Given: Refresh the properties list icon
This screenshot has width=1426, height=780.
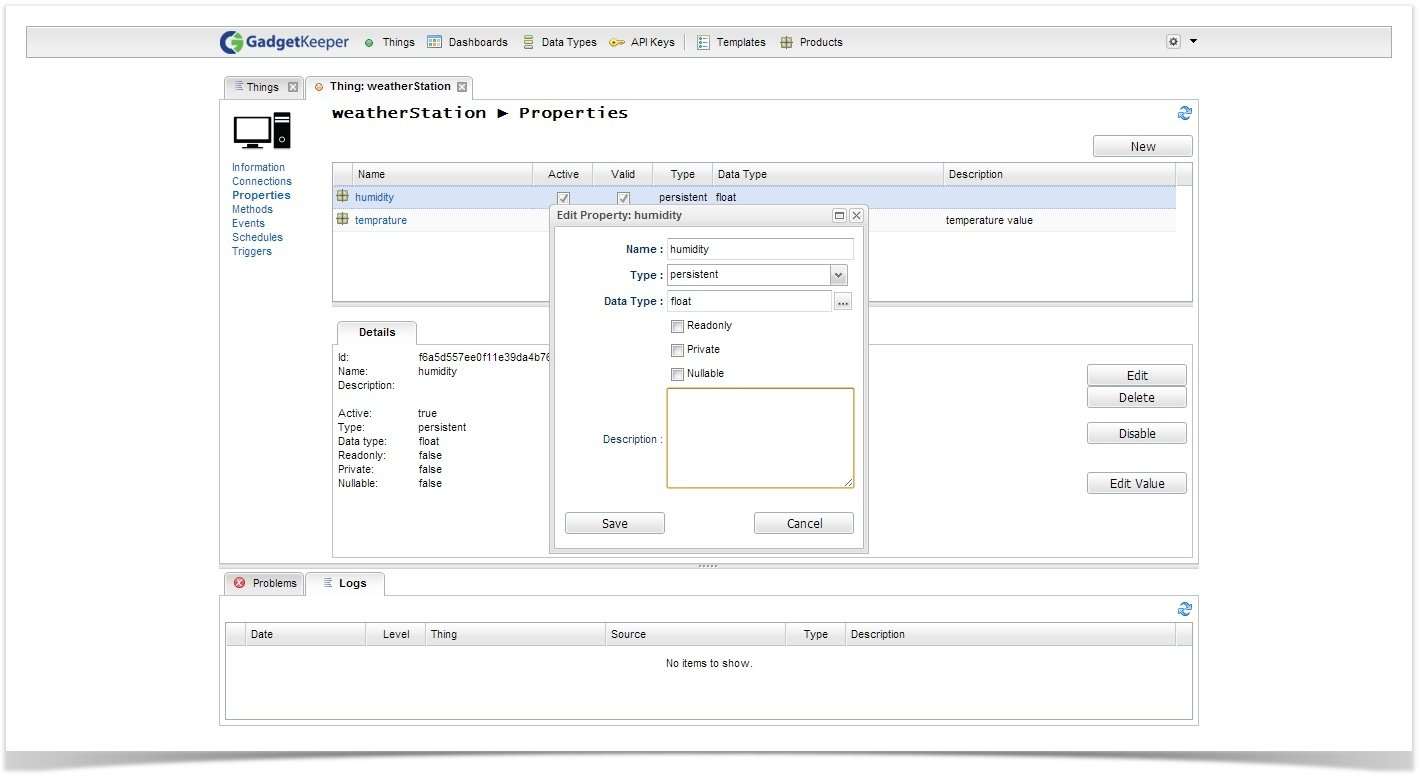Looking at the screenshot, I should tap(1185, 113).
